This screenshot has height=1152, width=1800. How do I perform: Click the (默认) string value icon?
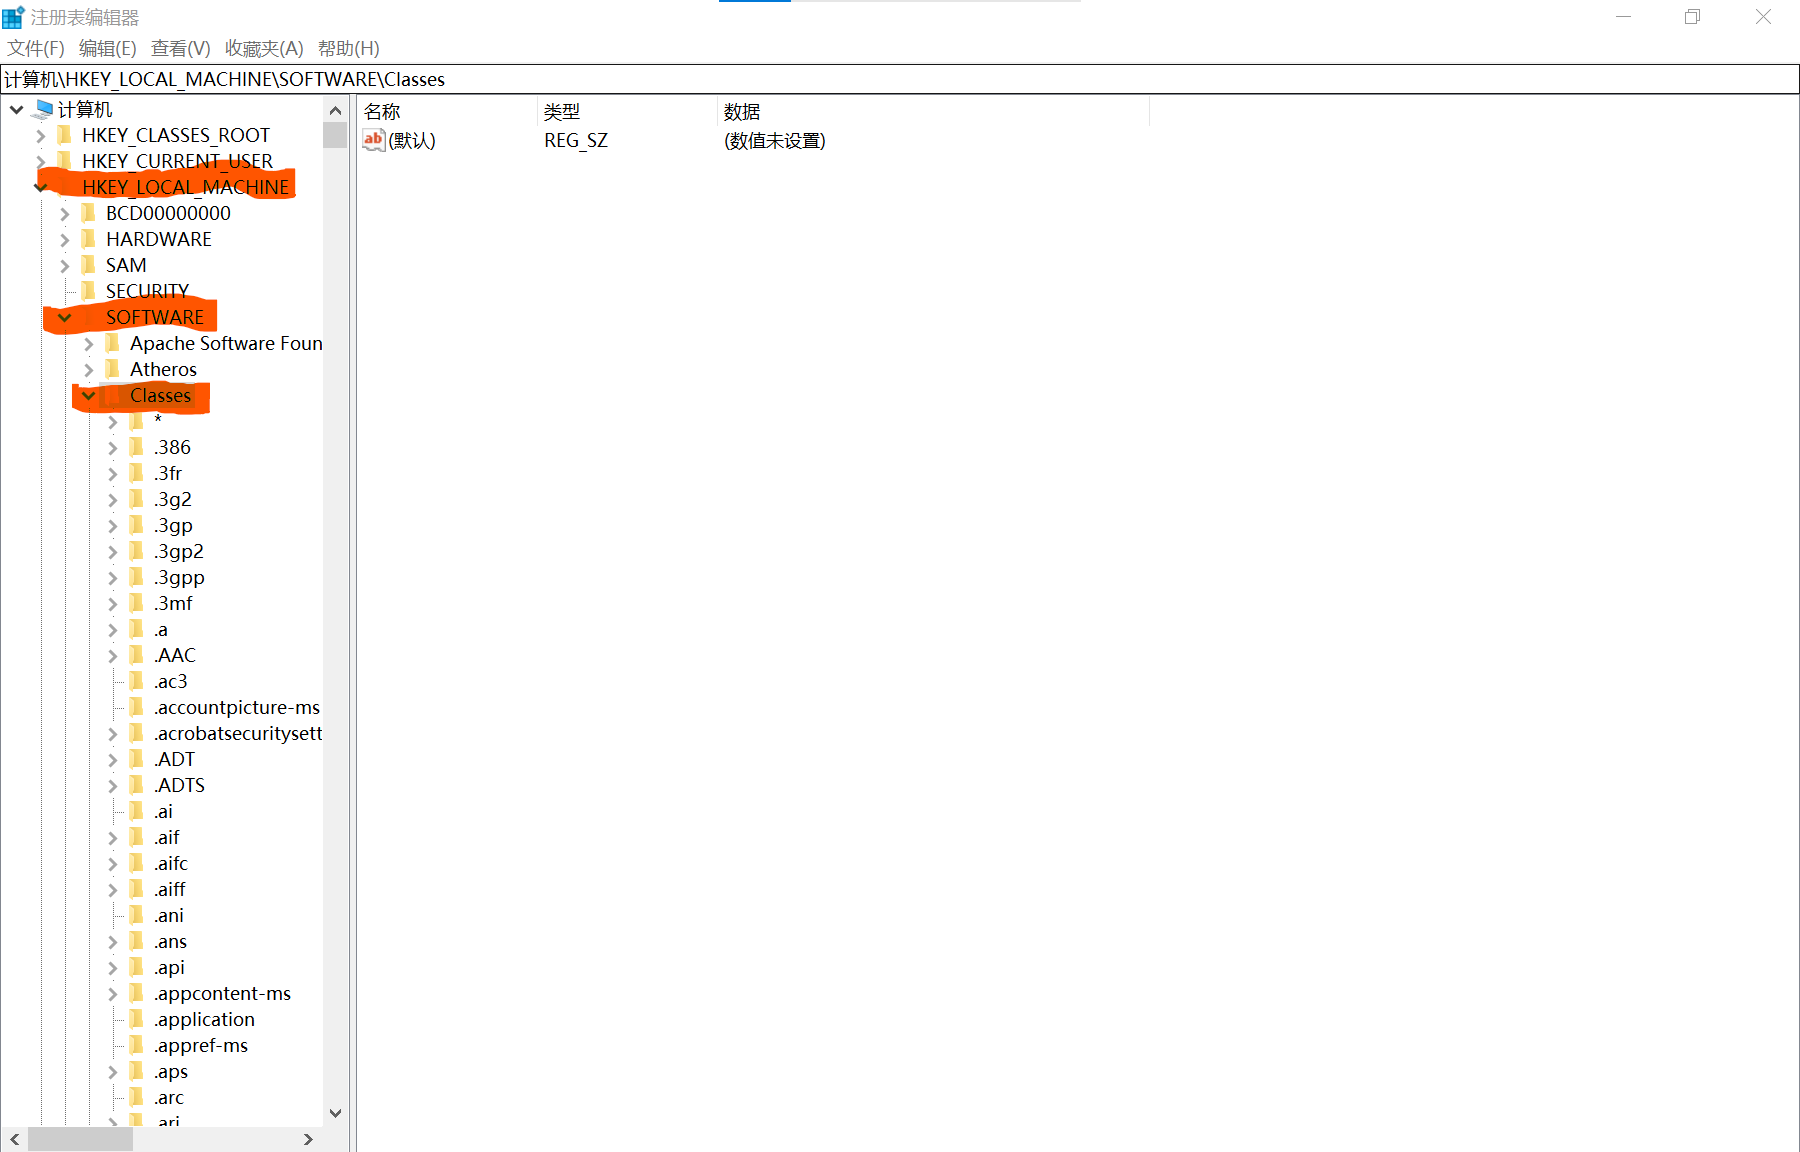point(373,140)
